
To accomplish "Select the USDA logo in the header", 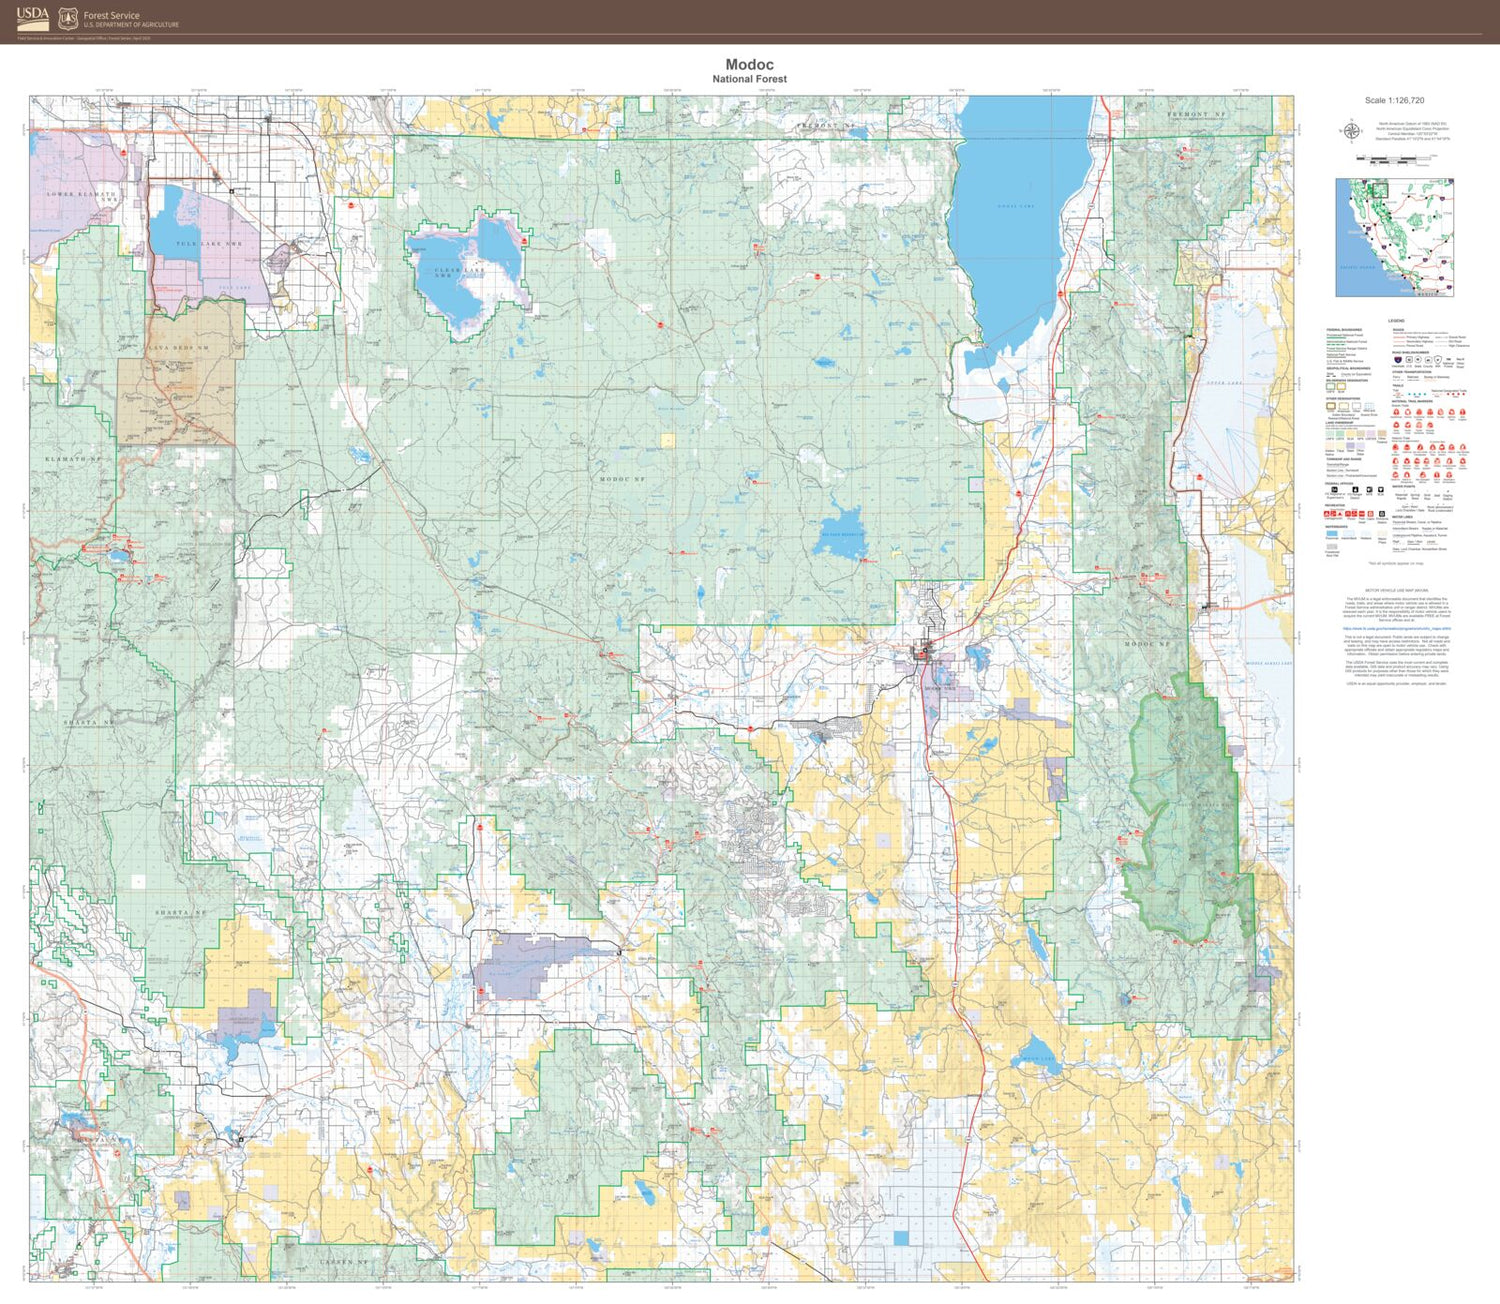I will pyautogui.click(x=33, y=17).
